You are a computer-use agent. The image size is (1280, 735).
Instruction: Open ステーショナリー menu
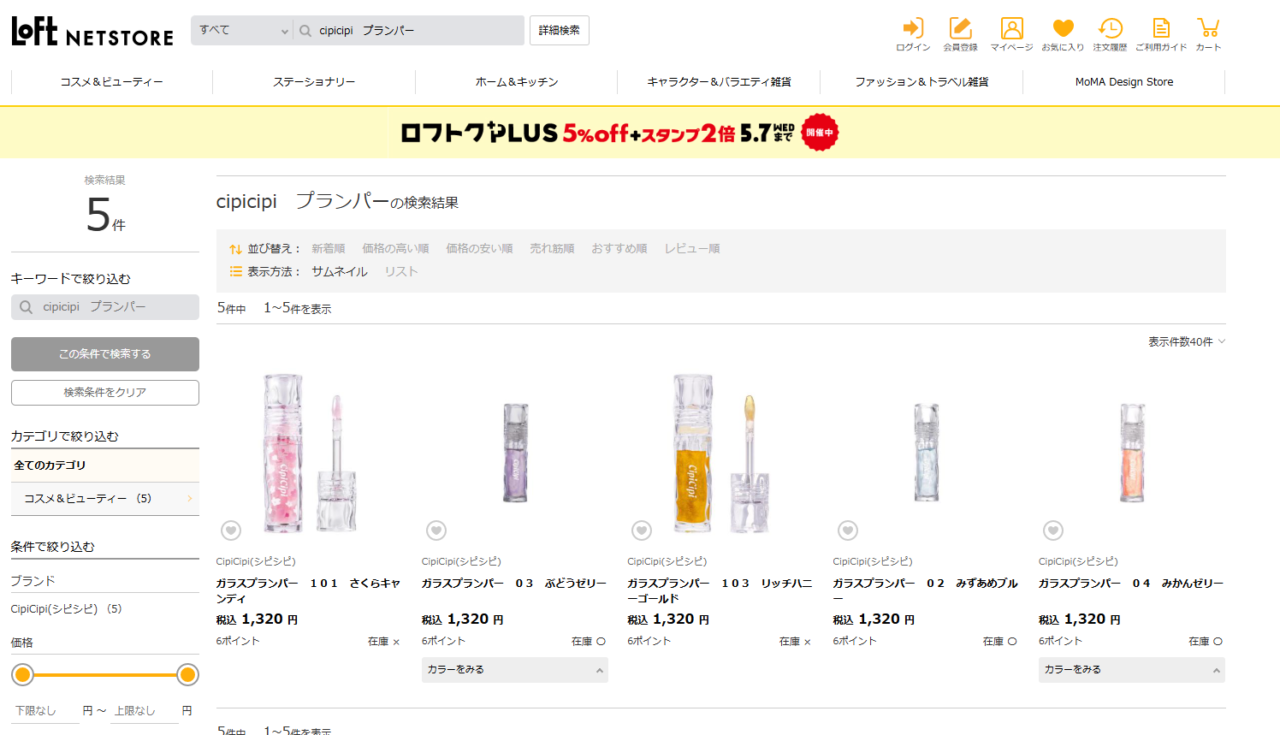point(314,82)
